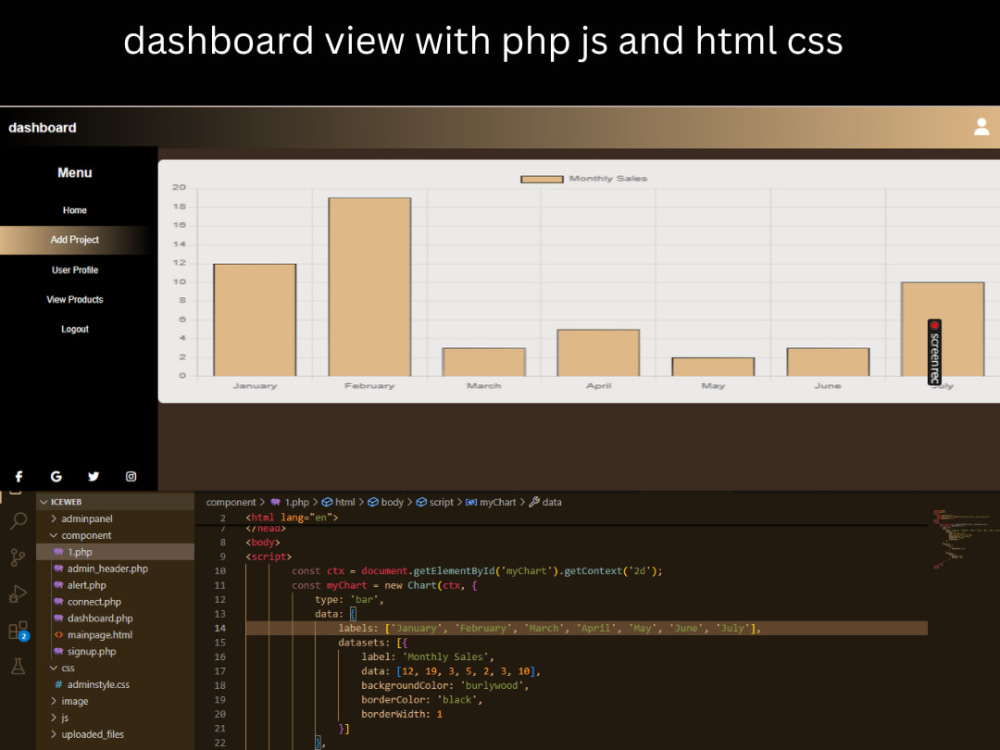The width and height of the screenshot is (1000, 750).
Task: Open View Products menu item
Action: pos(75,299)
